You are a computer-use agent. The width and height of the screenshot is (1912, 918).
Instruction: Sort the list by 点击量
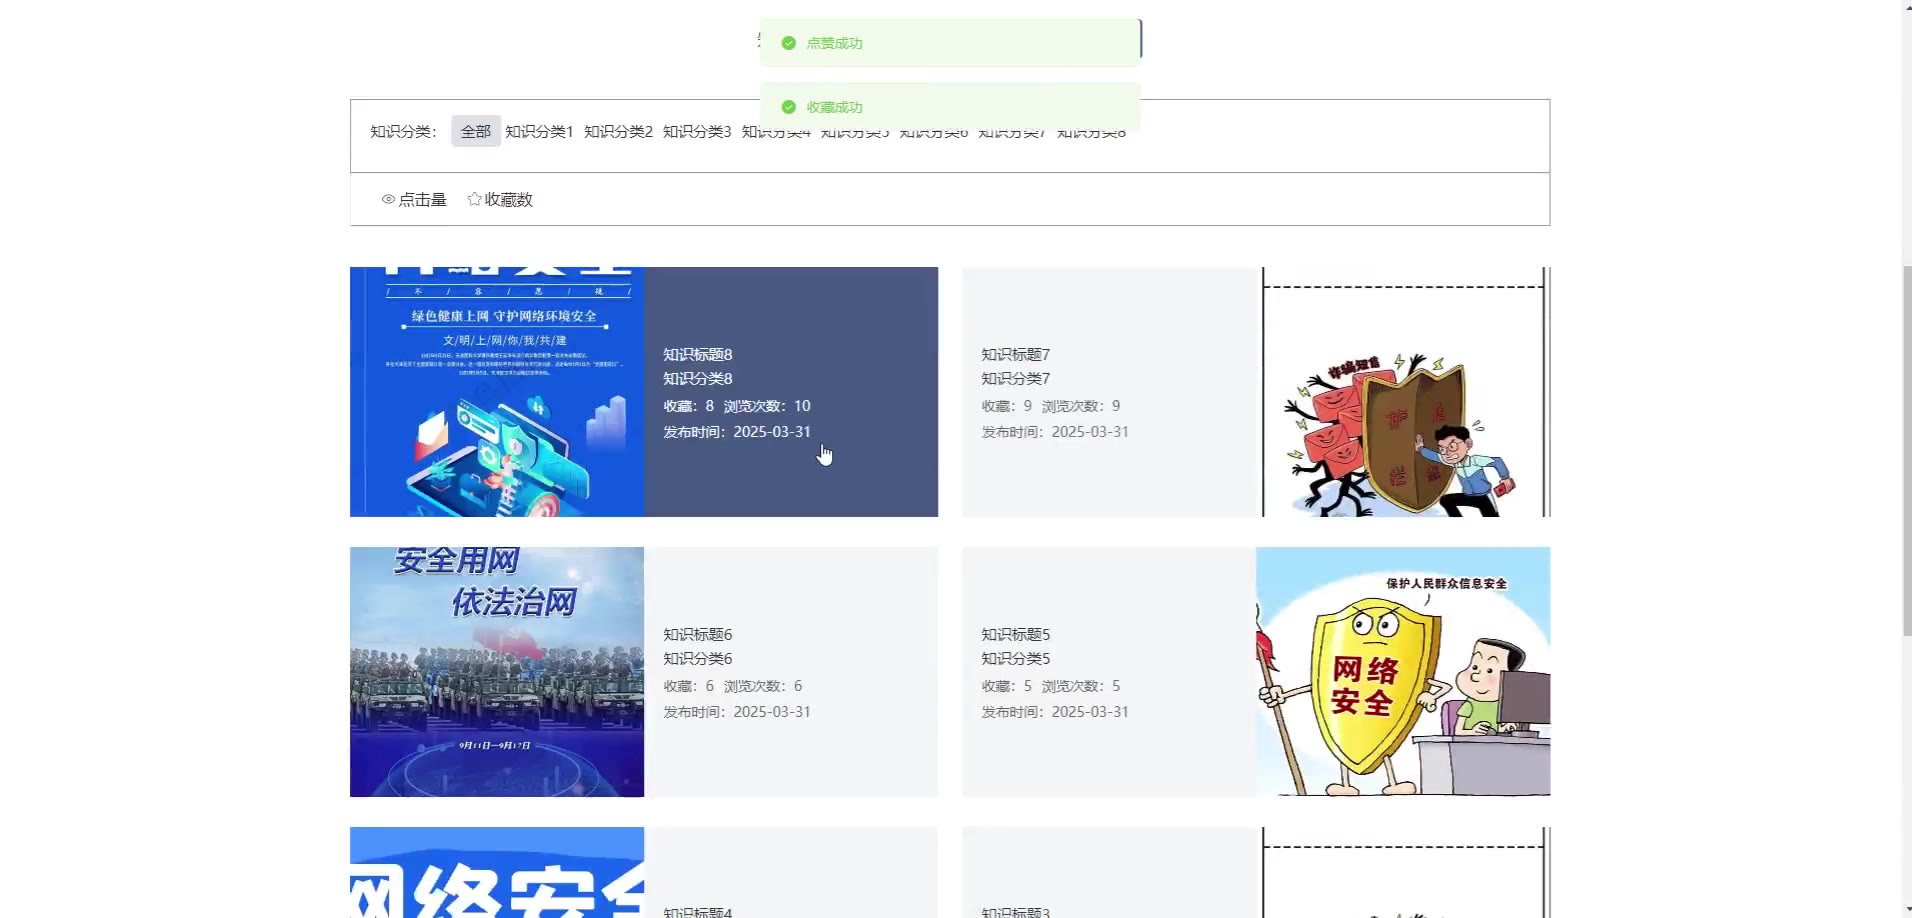(x=414, y=200)
